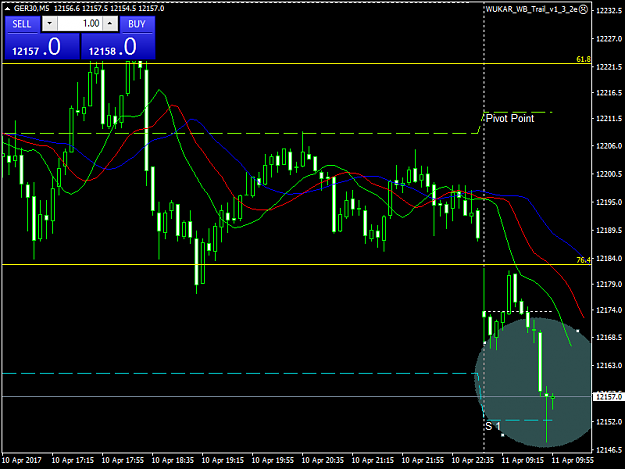Click the buy price 12158.0 tile
The image size is (625, 469).
(118, 46)
